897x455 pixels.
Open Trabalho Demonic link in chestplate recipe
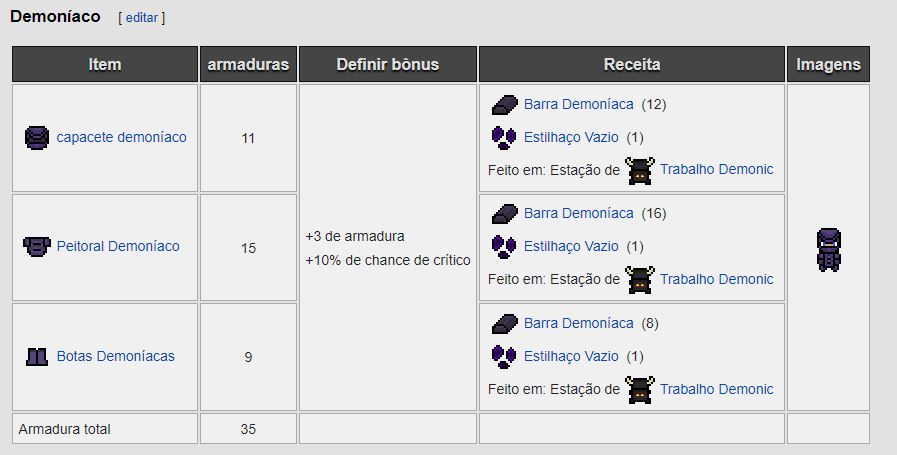[716, 279]
